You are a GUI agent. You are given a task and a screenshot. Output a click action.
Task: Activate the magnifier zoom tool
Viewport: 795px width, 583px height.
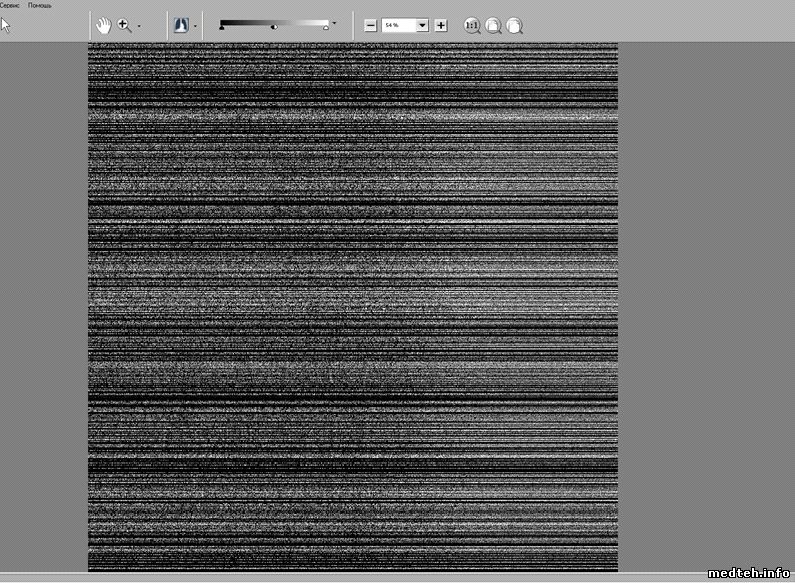pyautogui.click(x=125, y=25)
